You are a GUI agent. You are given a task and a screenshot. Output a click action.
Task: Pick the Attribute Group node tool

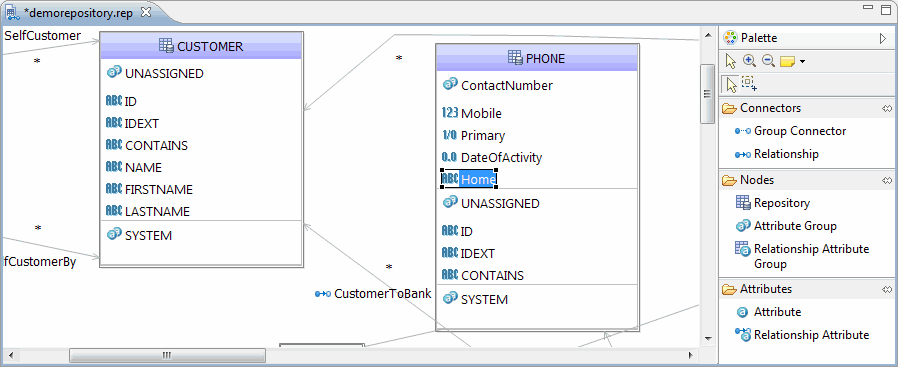[786, 226]
